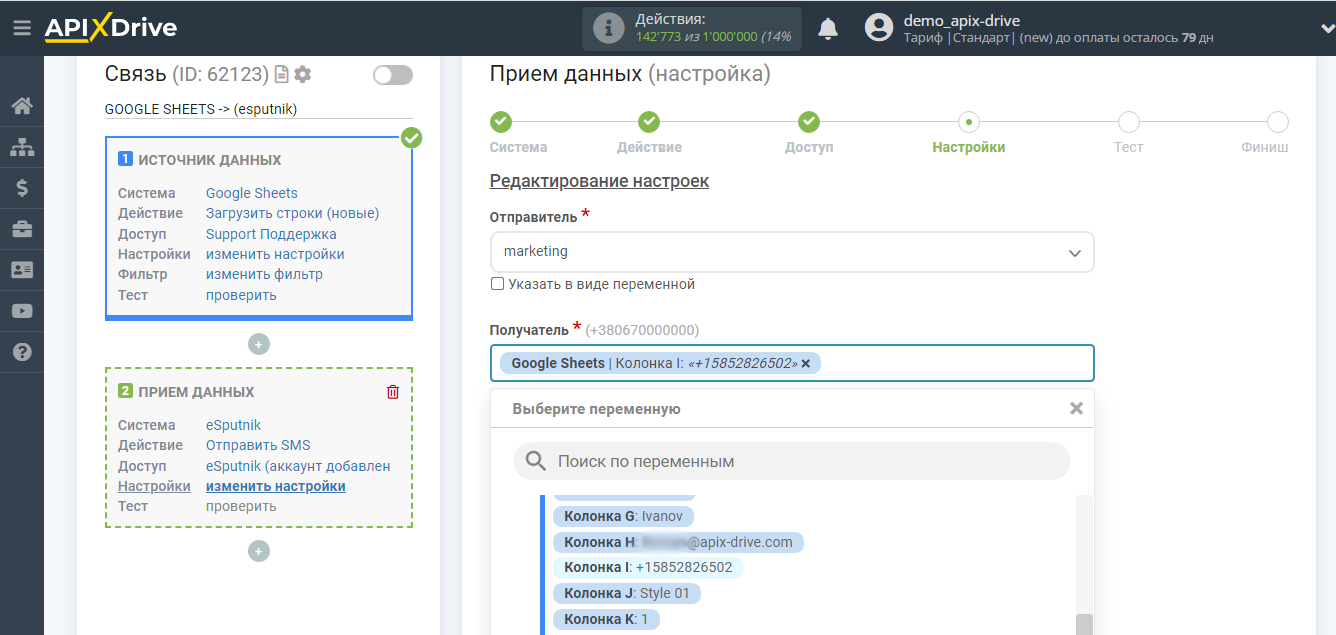Viewport: 1336px width, 635px height.
Task: Select variable 'Колонка K: 1'
Action: (x=606, y=619)
